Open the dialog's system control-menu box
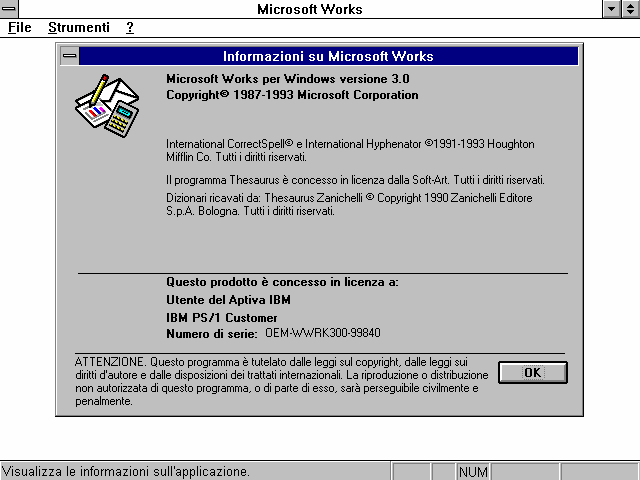 [70, 56]
